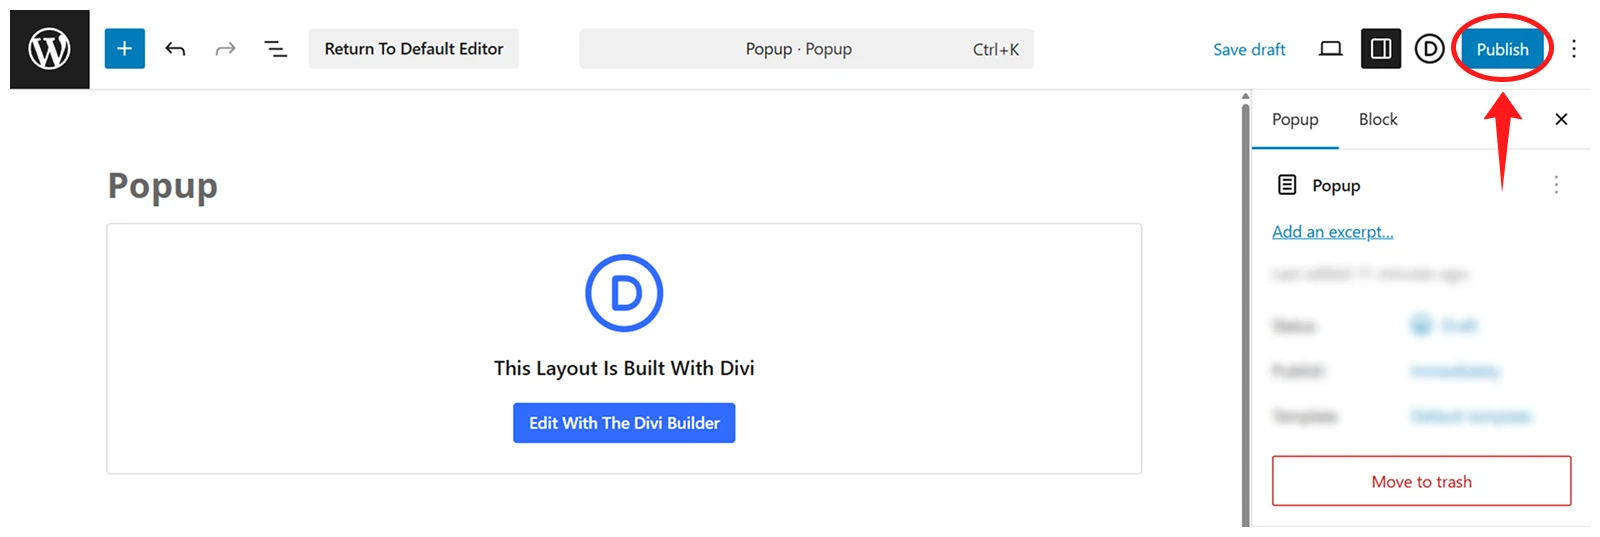Click the redo arrow icon

pos(225,49)
